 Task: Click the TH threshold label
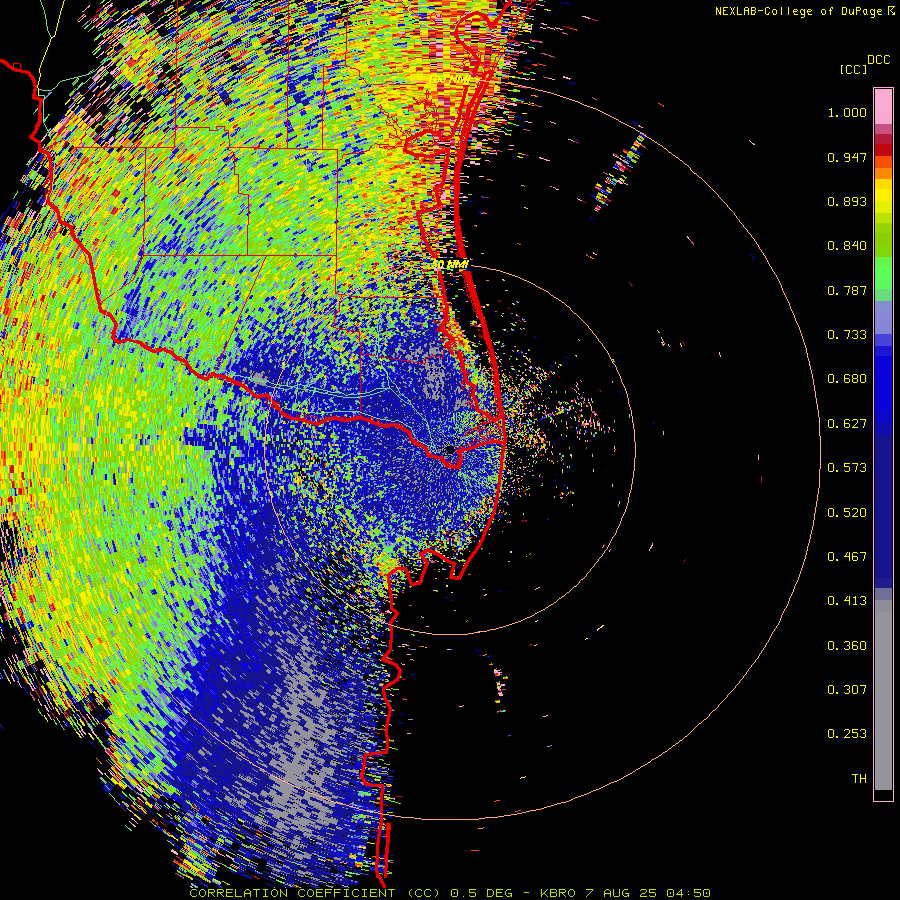click(x=859, y=779)
